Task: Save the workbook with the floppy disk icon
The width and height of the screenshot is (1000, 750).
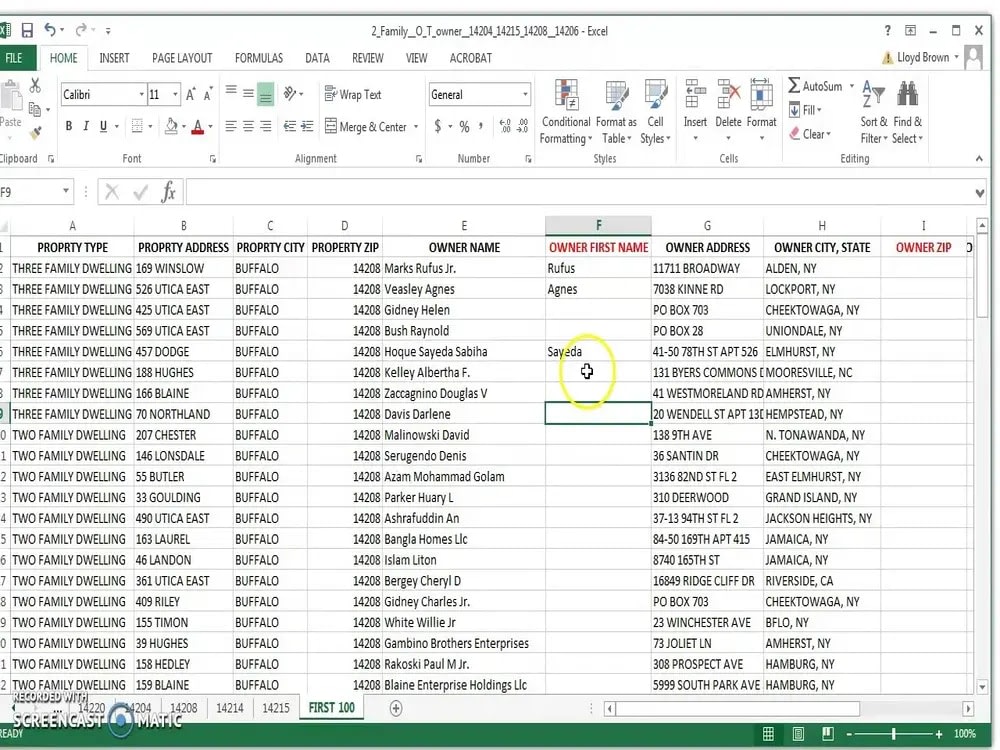Action: point(27,30)
